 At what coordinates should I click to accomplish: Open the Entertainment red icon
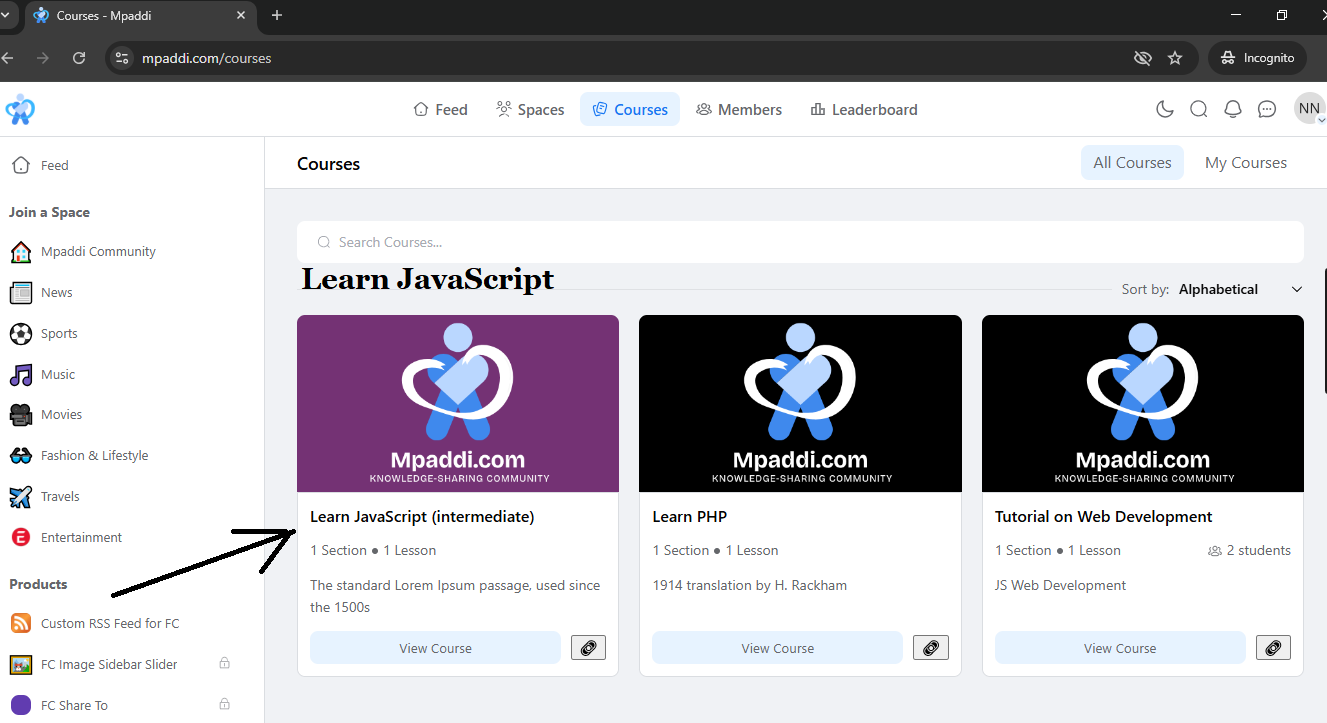pyautogui.click(x=20, y=537)
